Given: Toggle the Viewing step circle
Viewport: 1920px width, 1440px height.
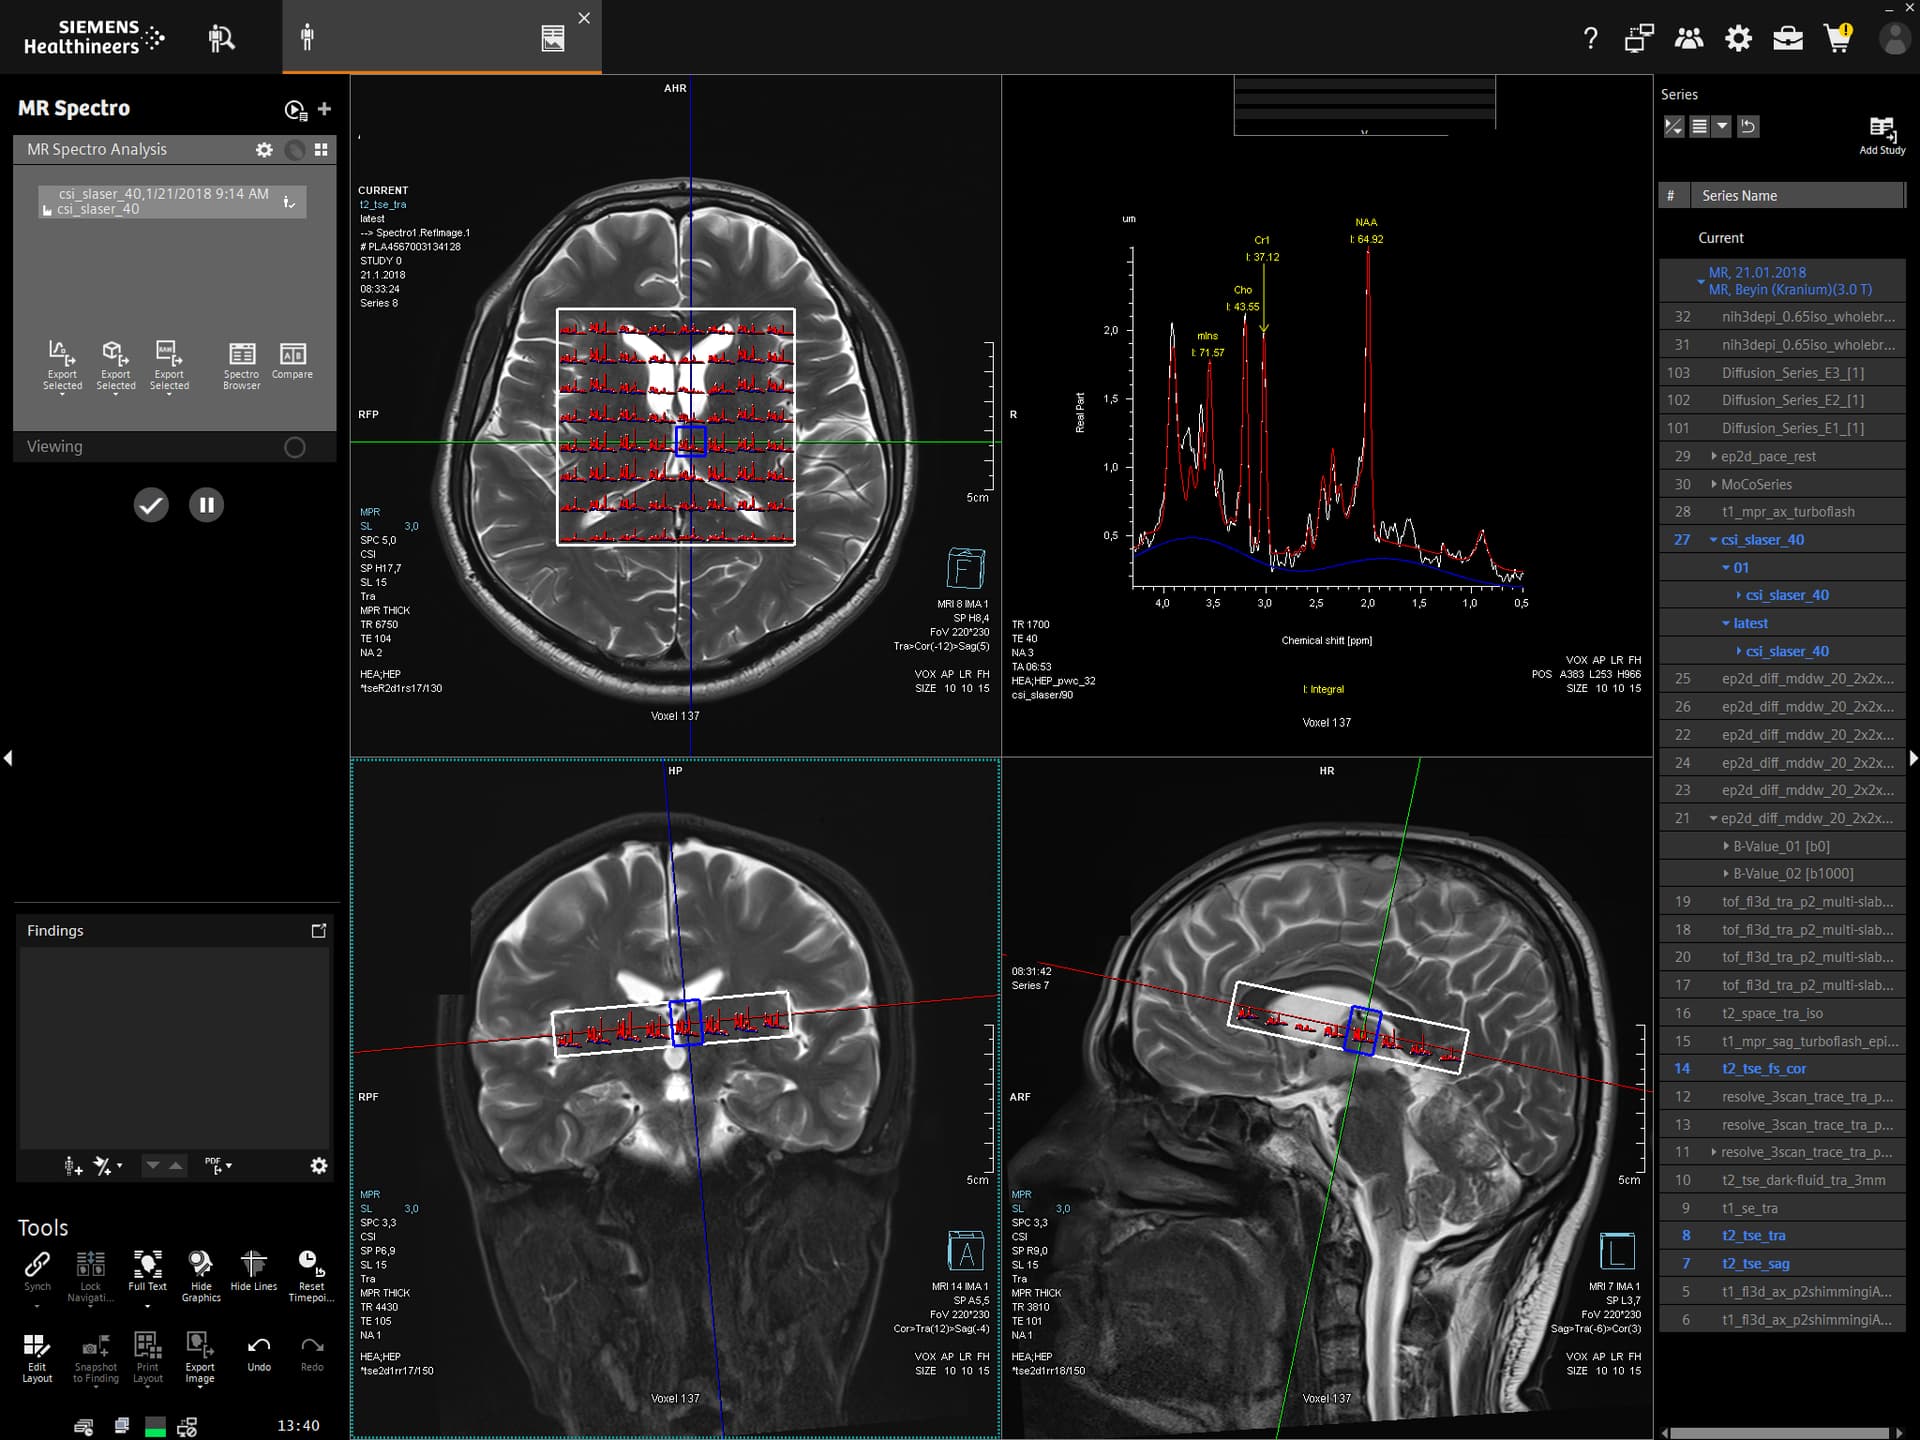Looking at the screenshot, I should click(x=294, y=447).
